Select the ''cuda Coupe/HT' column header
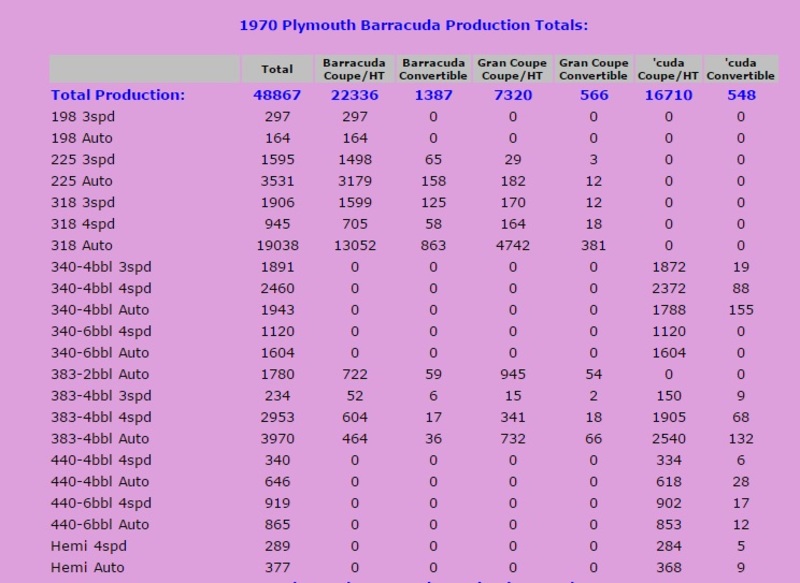Viewport: 800px width, 583px height. 668,69
